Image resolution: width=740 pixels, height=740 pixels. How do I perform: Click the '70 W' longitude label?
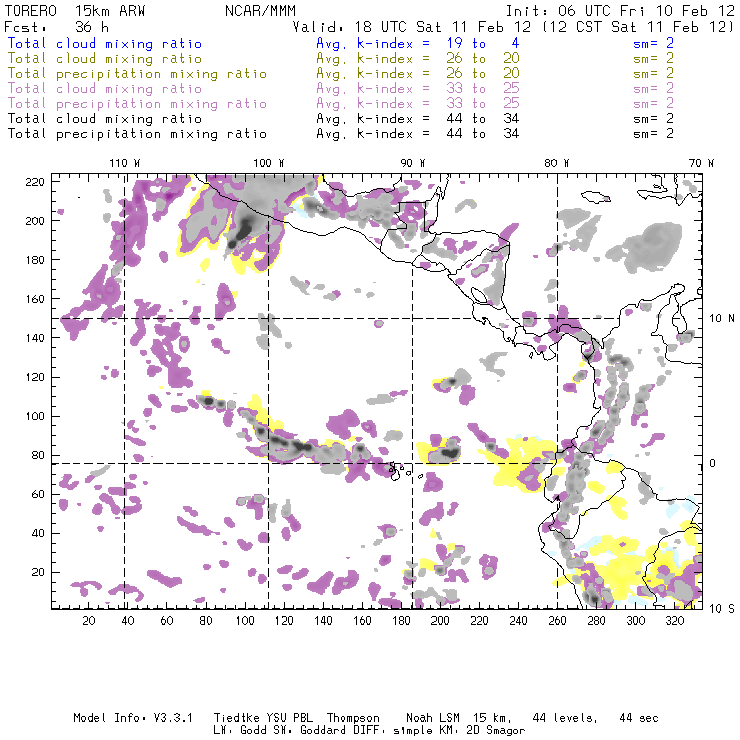tap(701, 163)
